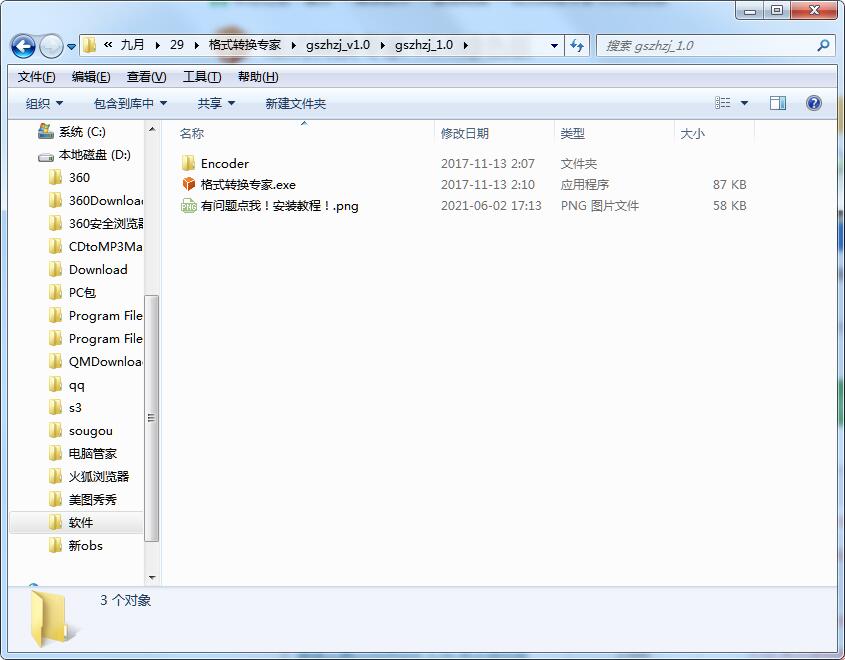Navigate to 29 breadcrumb

[177, 45]
